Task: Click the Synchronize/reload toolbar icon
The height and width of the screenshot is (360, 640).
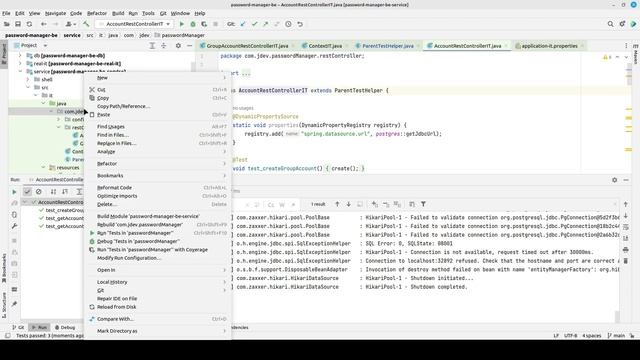Action: [x=29, y=24]
